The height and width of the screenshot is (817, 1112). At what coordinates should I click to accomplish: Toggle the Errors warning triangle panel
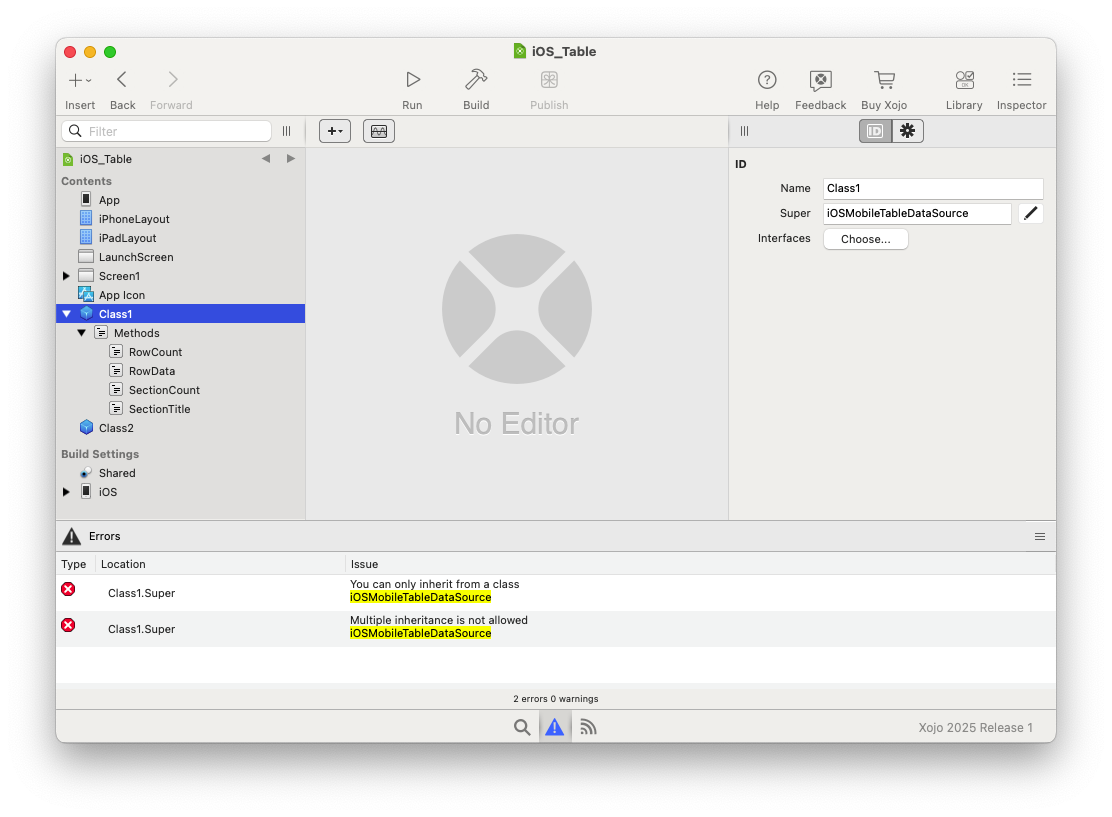click(x=555, y=727)
